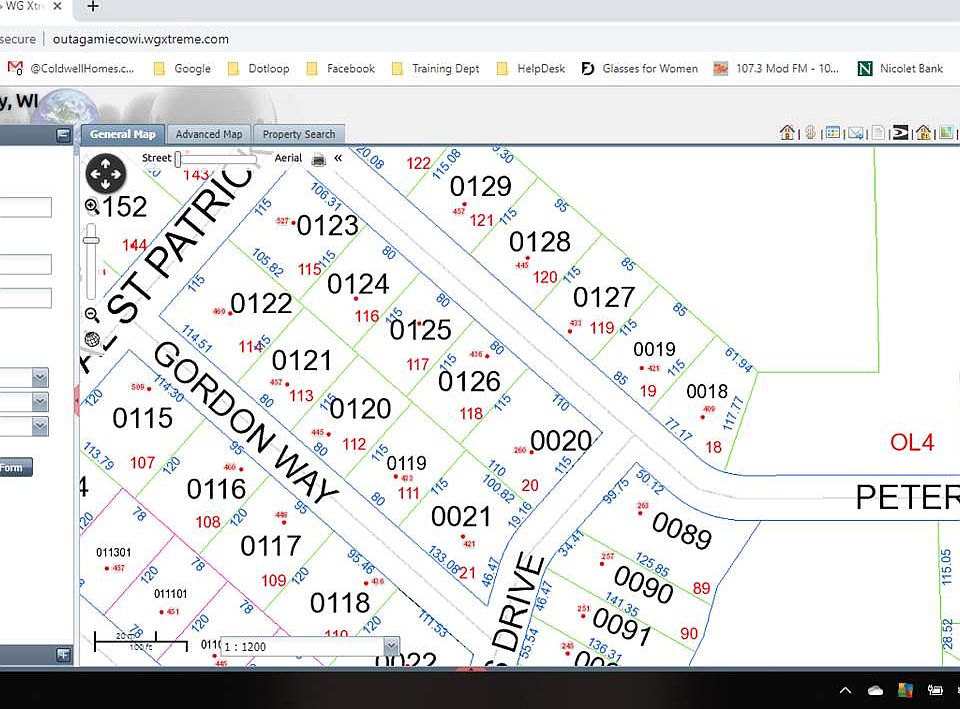Collapse the left panel using header button

(63, 135)
